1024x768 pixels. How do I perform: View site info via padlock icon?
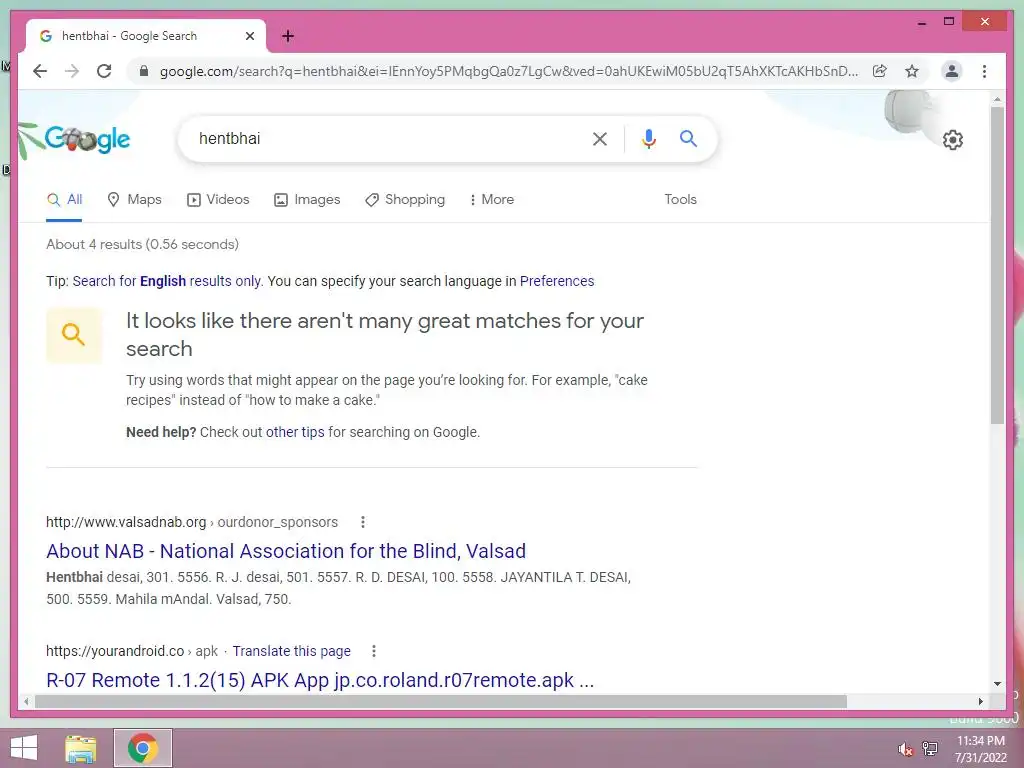point(144,71)
